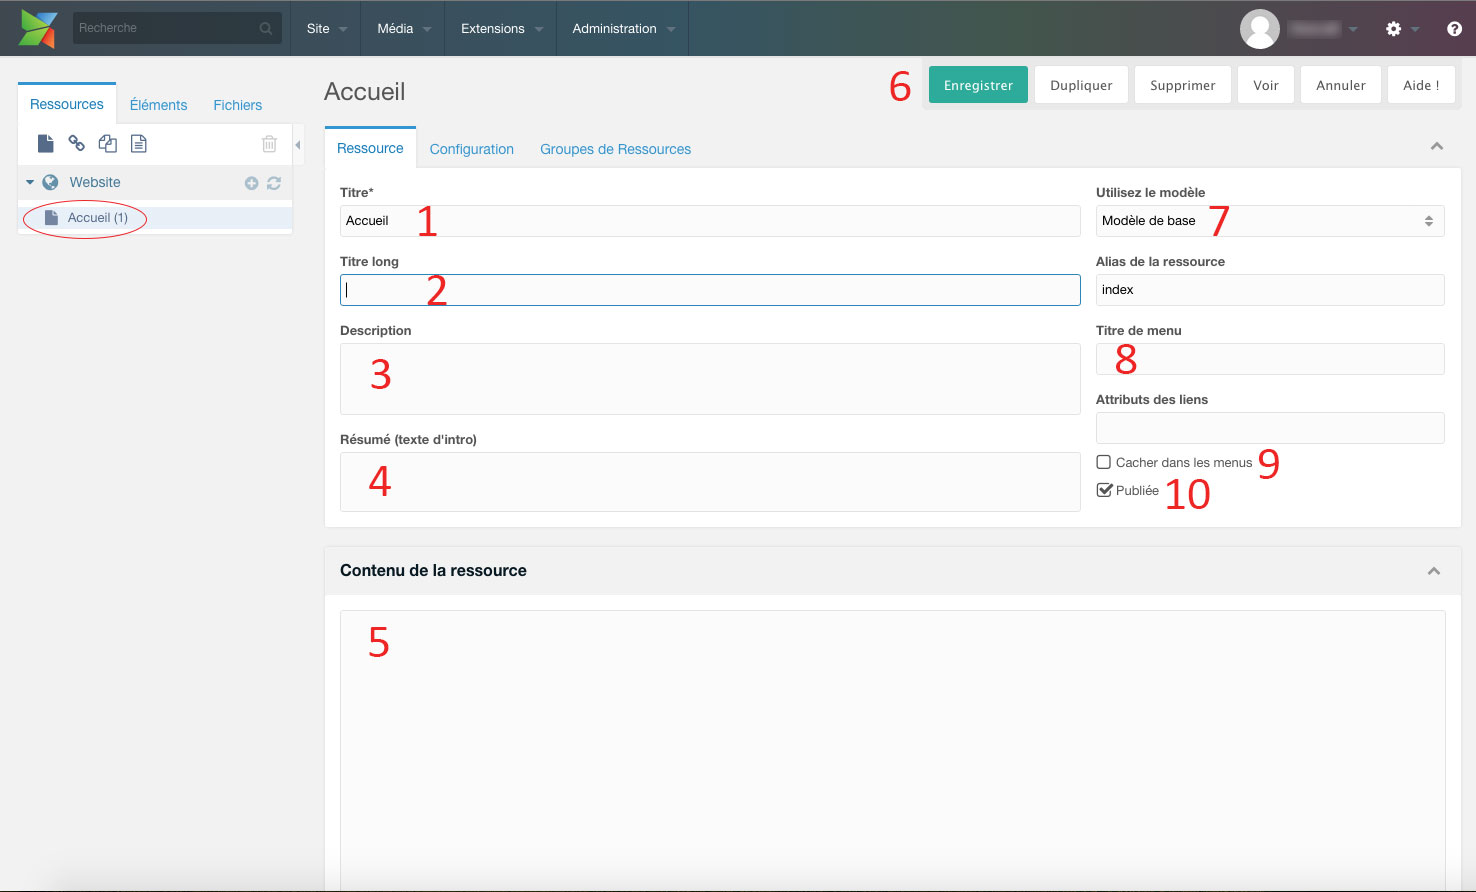Switch to the Fichiers tab
The image size is (1476, 892).
(237, 105)
